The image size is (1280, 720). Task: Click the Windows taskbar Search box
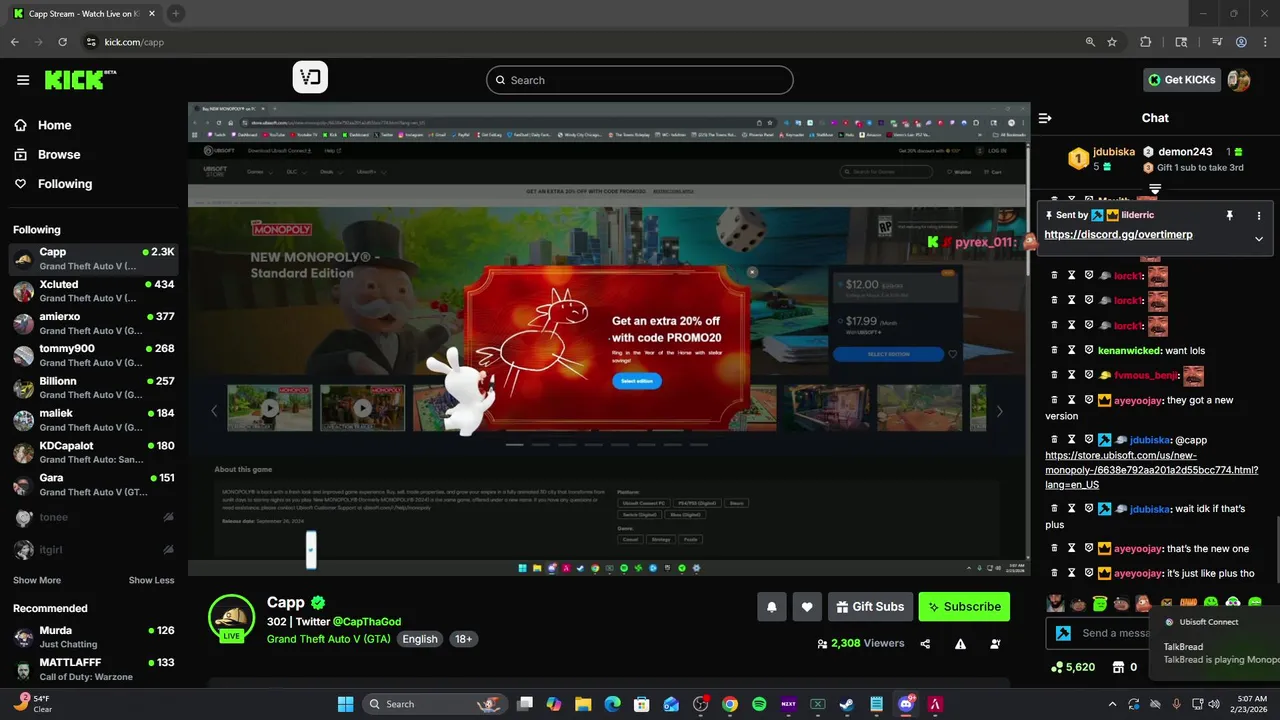click(x=433, y=704)
